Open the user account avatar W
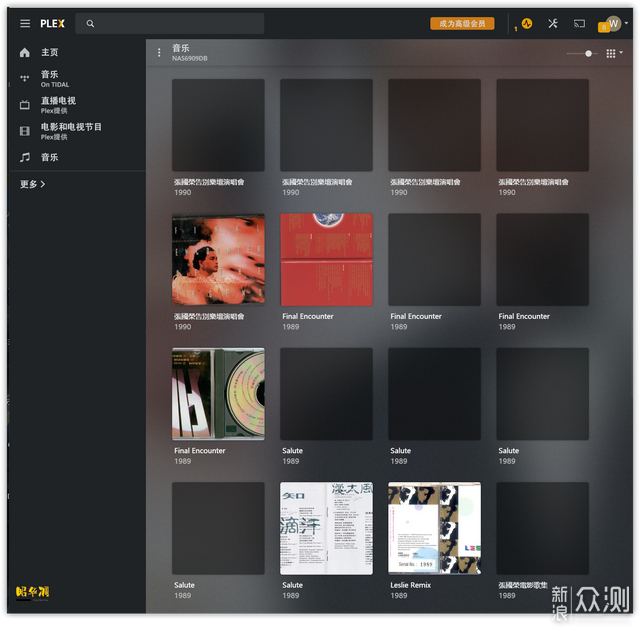This screenshot has width=640, height=631. coord(613,23)
